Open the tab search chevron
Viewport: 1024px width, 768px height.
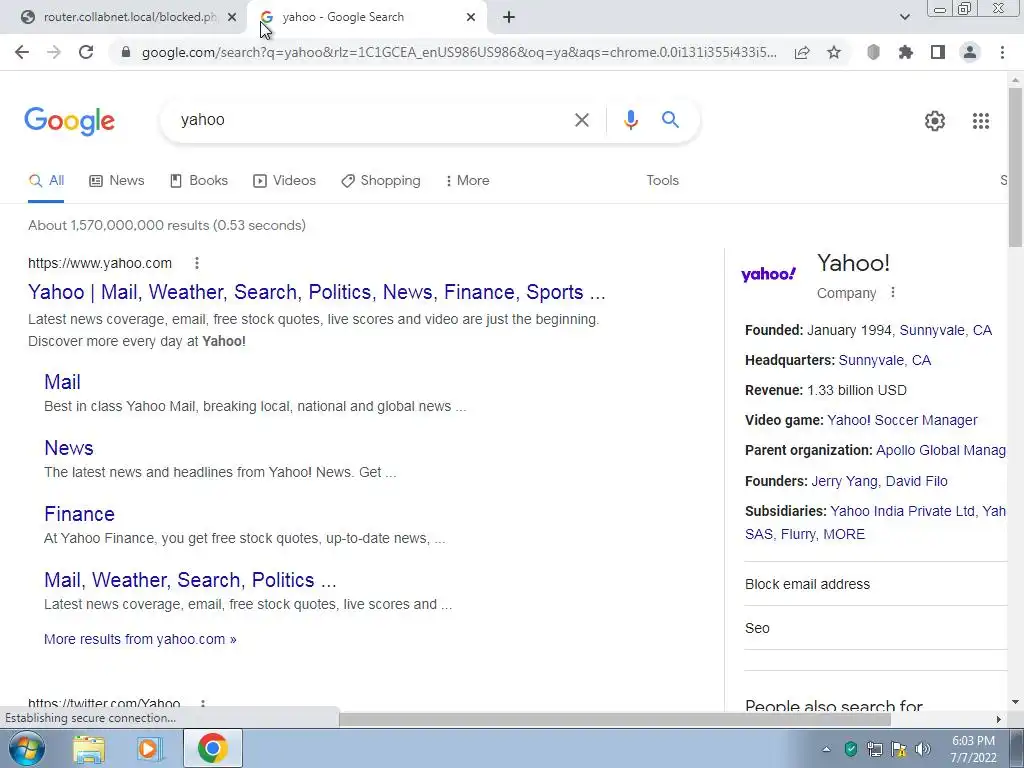click(904, 17)
